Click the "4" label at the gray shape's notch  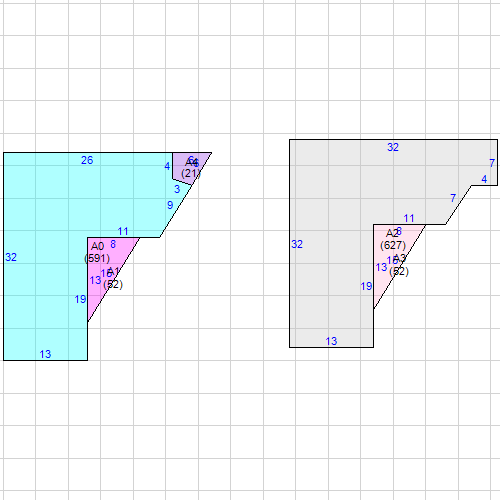pyautogui.click(x=484, y=179)
